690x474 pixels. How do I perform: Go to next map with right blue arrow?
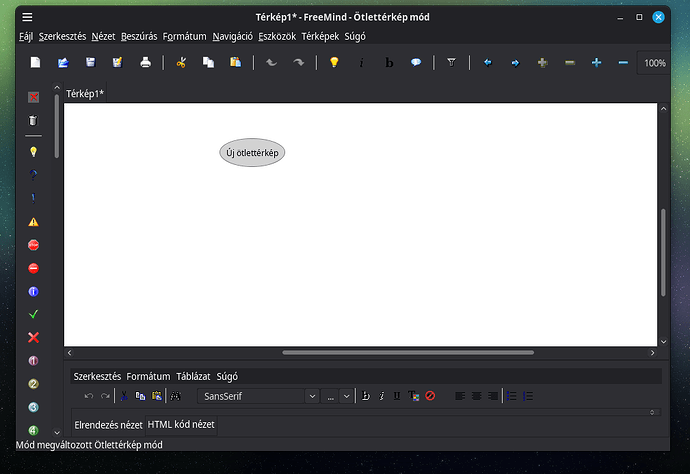click(515, 63)
